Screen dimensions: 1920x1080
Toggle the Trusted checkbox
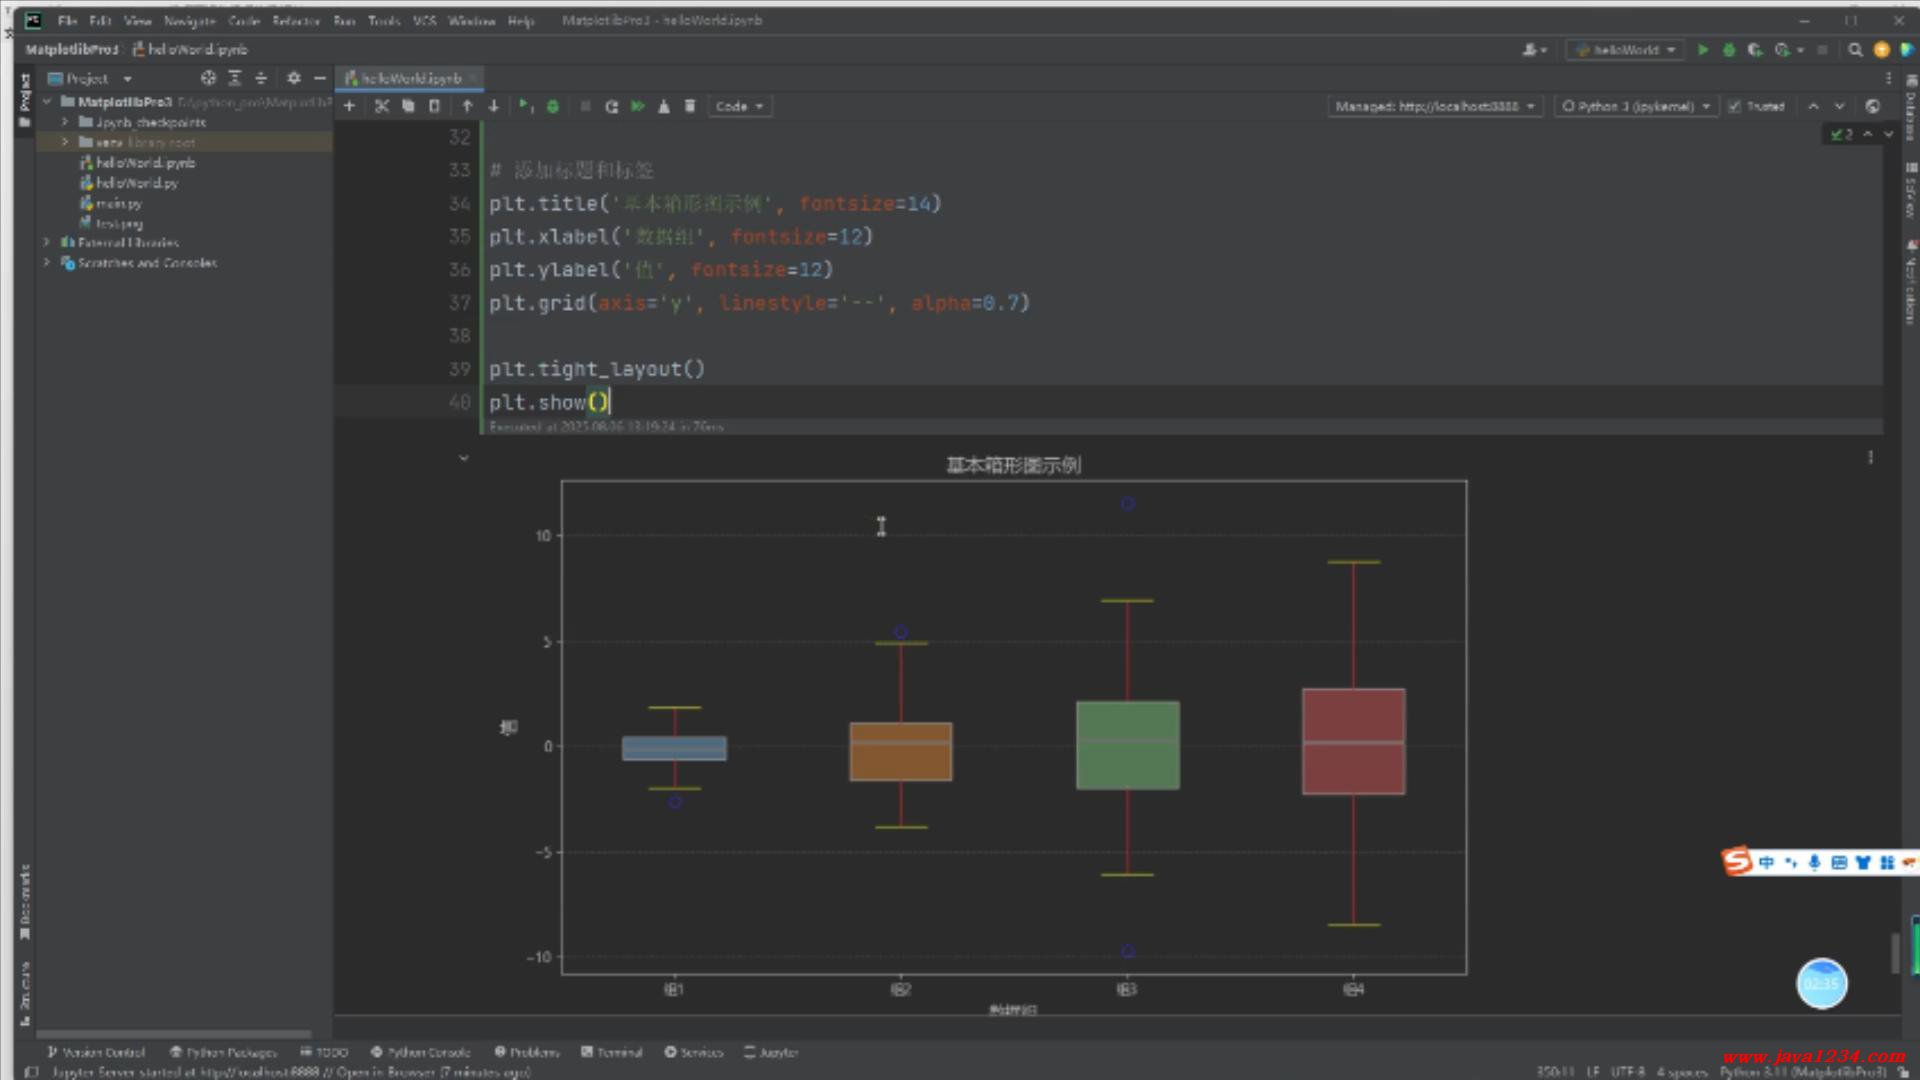(x=1735, y=106)
